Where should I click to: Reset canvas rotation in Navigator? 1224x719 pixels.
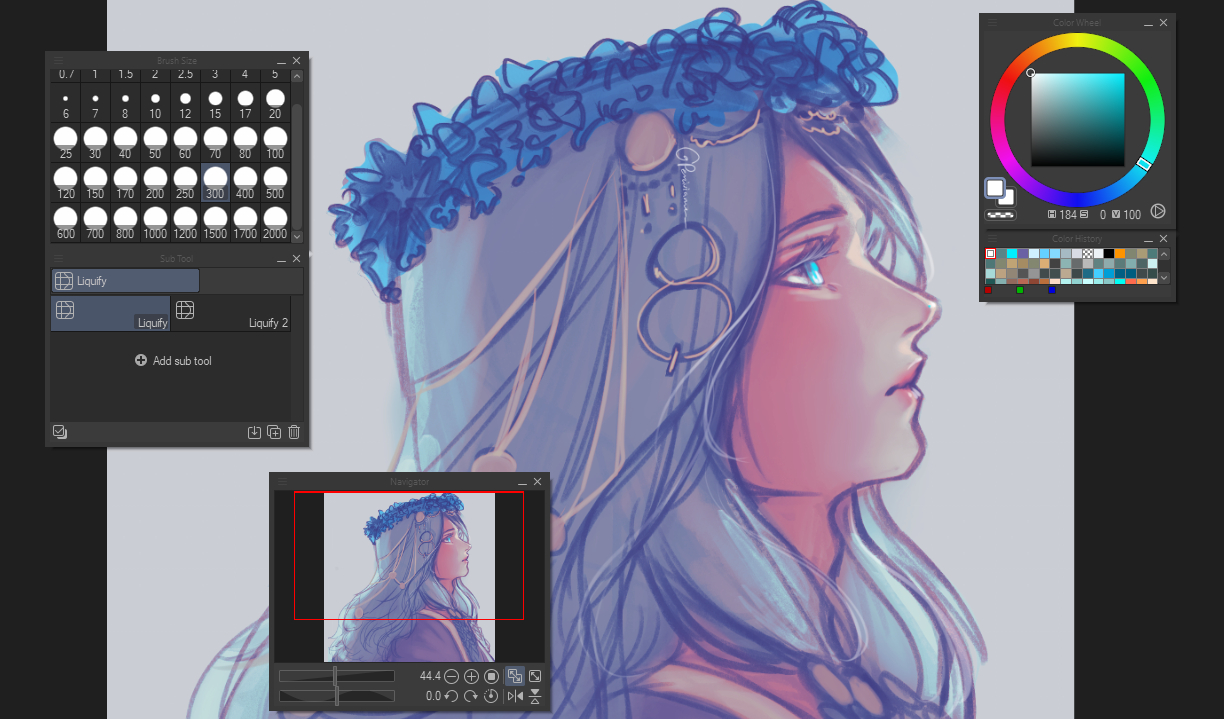click(x=491, y=696)
